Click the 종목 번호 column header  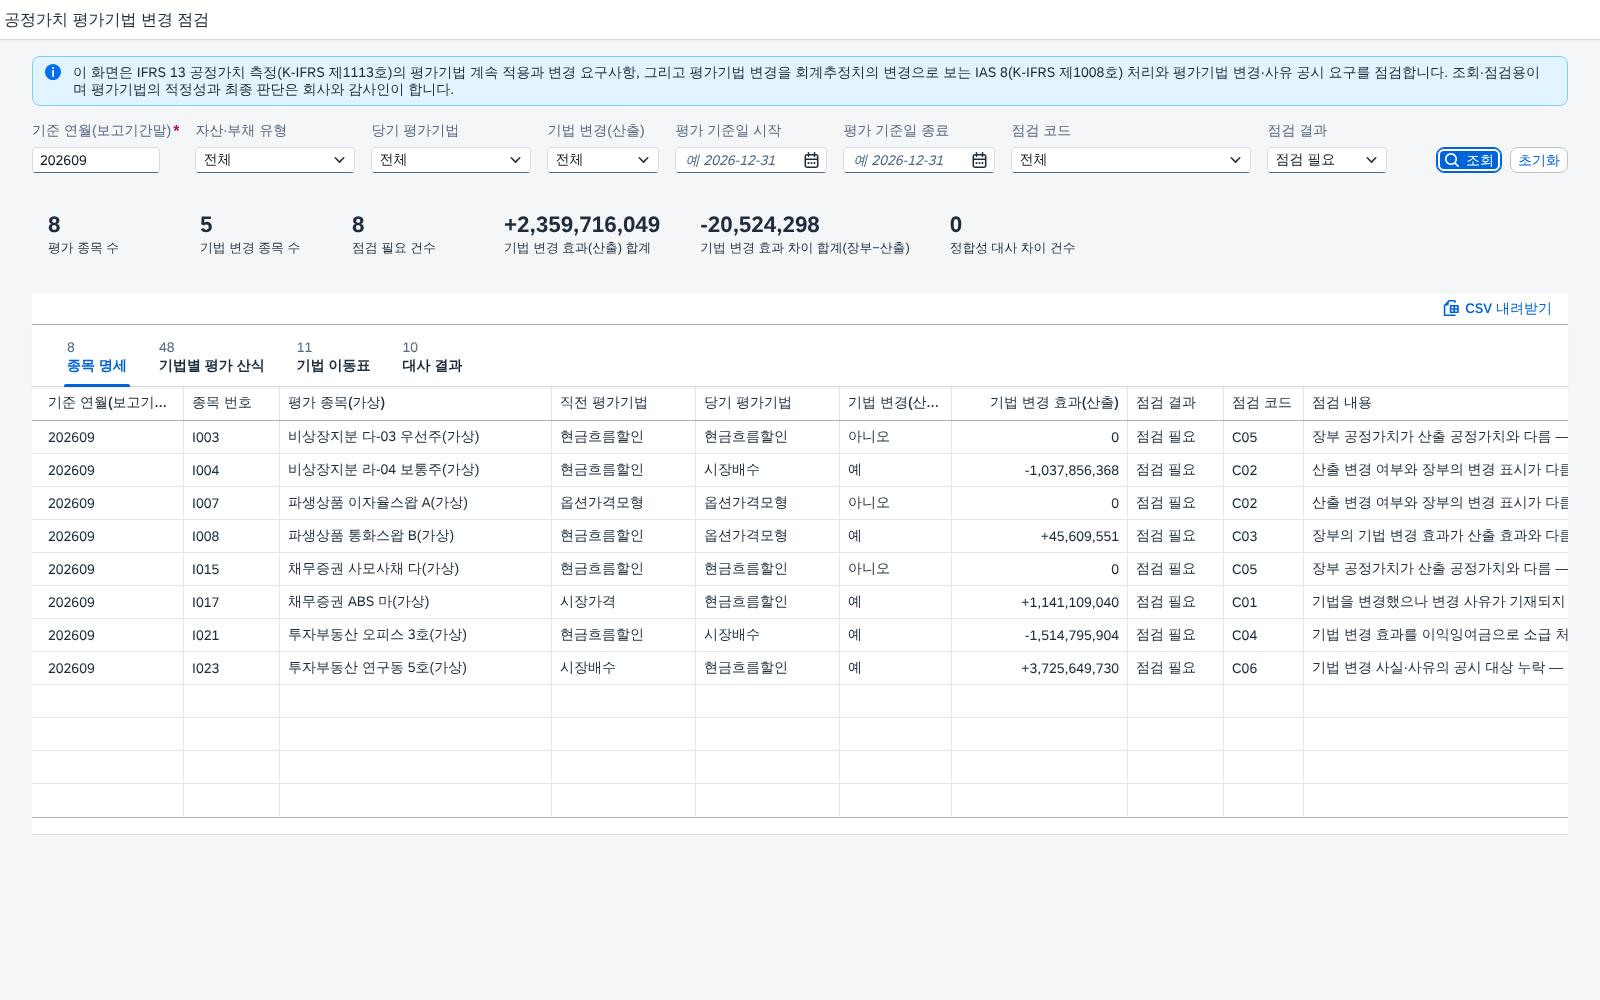tap(231, 403)
